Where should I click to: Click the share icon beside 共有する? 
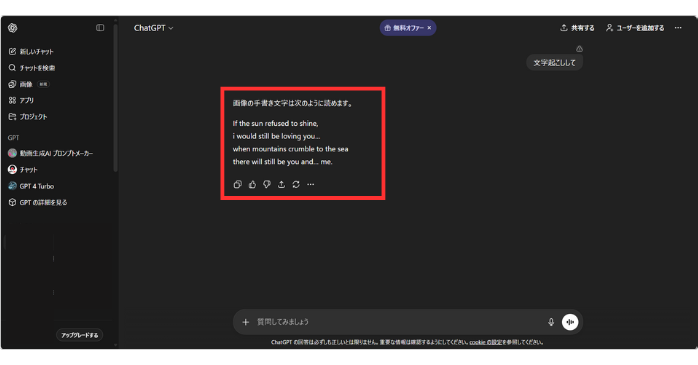coord(564,28)
